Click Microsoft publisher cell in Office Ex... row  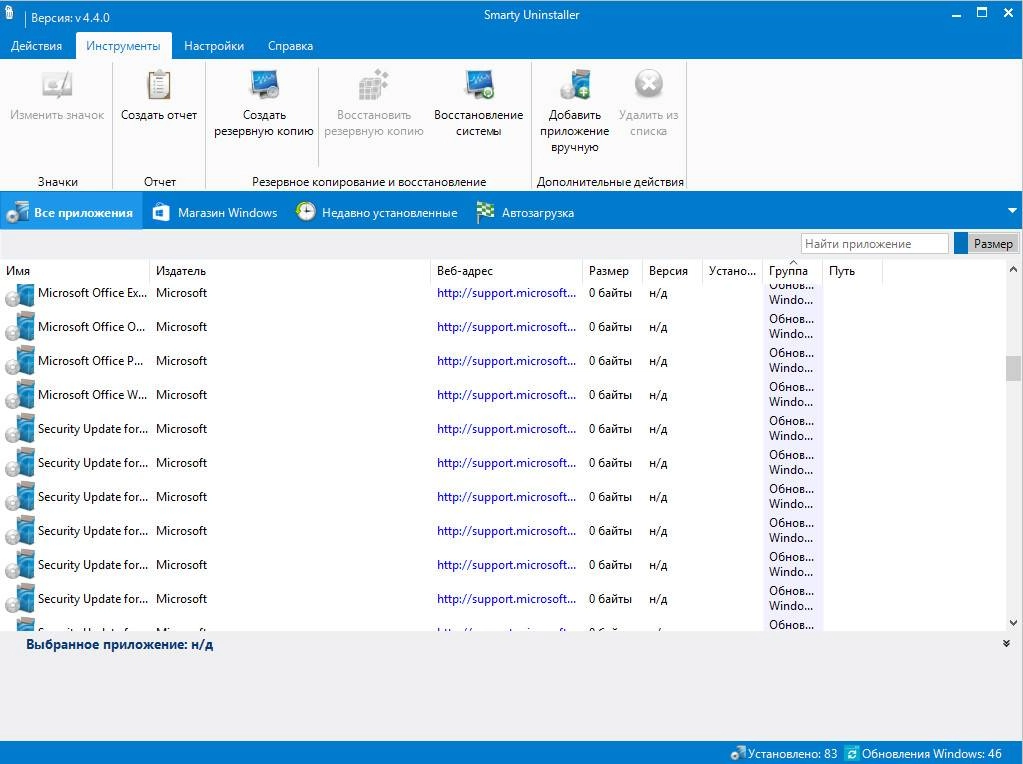[x=181, y=293]
